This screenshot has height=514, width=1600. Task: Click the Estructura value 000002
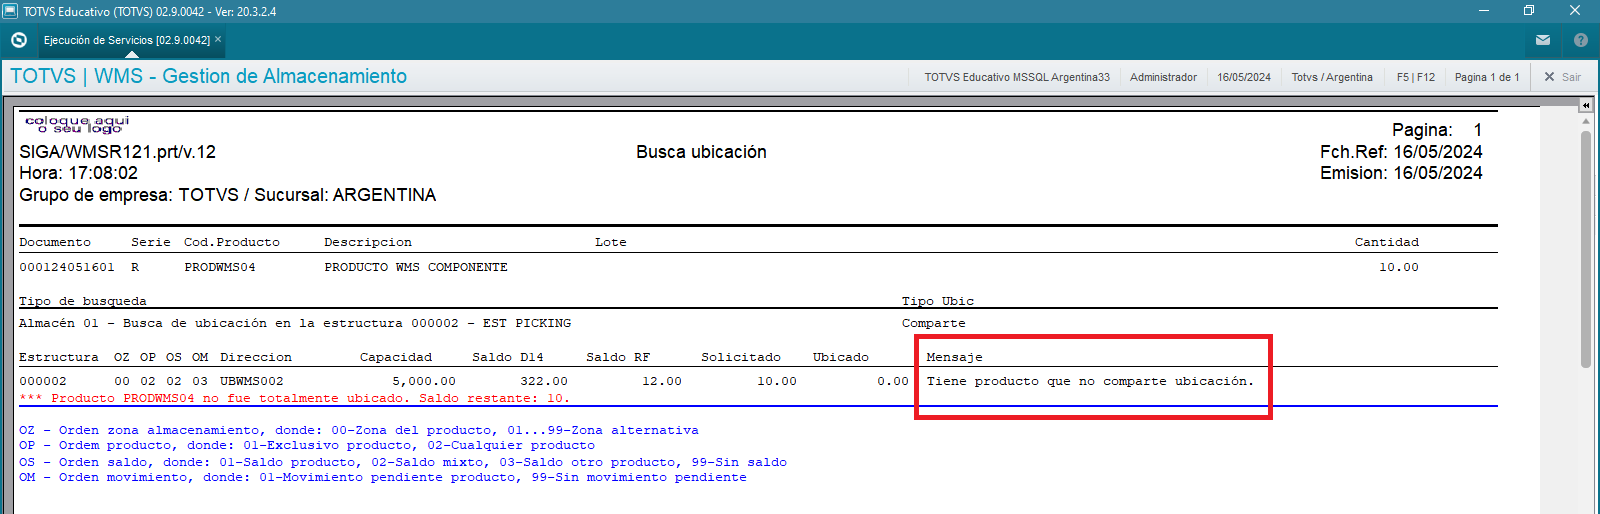click(x=43, y=381)
